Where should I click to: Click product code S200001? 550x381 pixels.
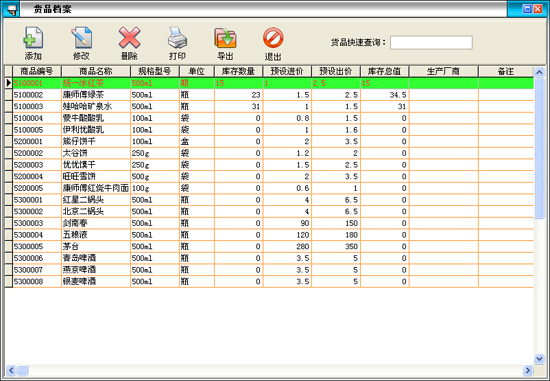click(28, 141)
